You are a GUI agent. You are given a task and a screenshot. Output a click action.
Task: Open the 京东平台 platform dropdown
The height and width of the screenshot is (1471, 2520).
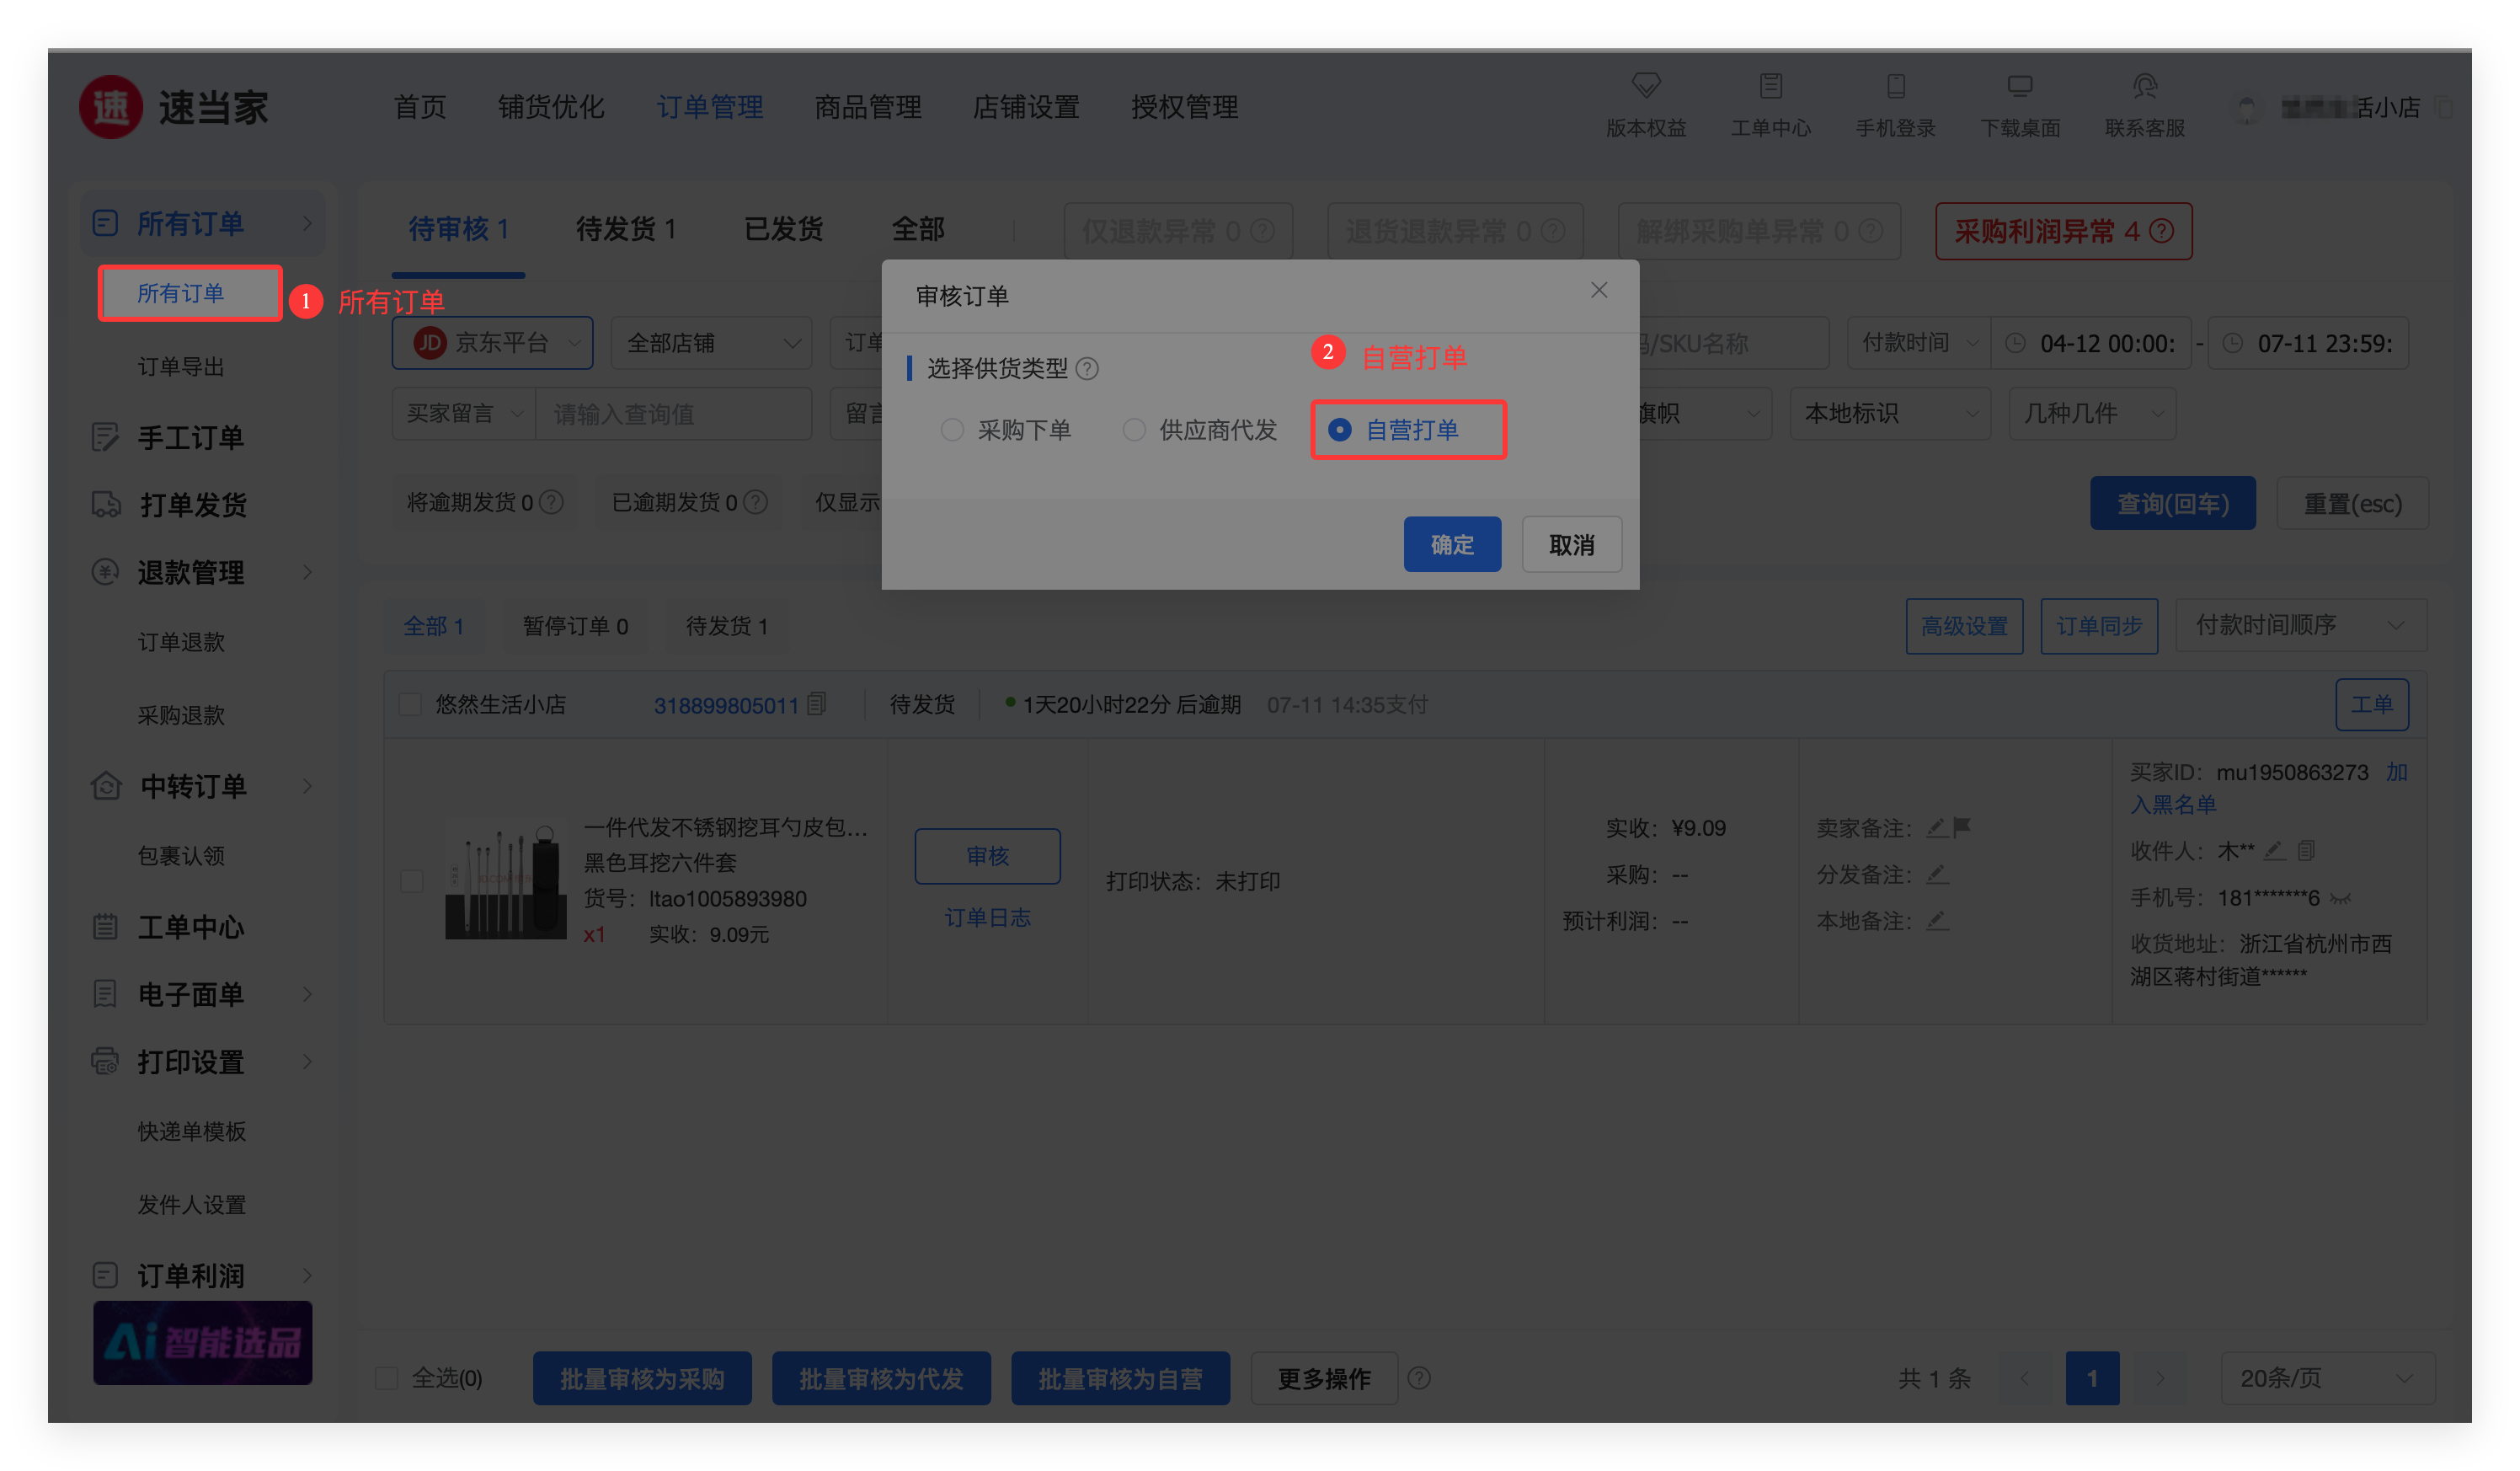point(493,343)
